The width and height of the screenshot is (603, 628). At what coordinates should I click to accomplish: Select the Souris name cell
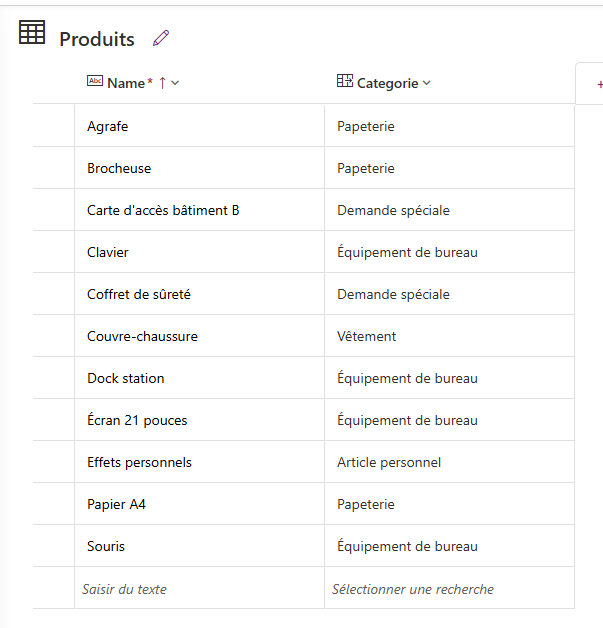pyautogui.click(x=199, y=546)
